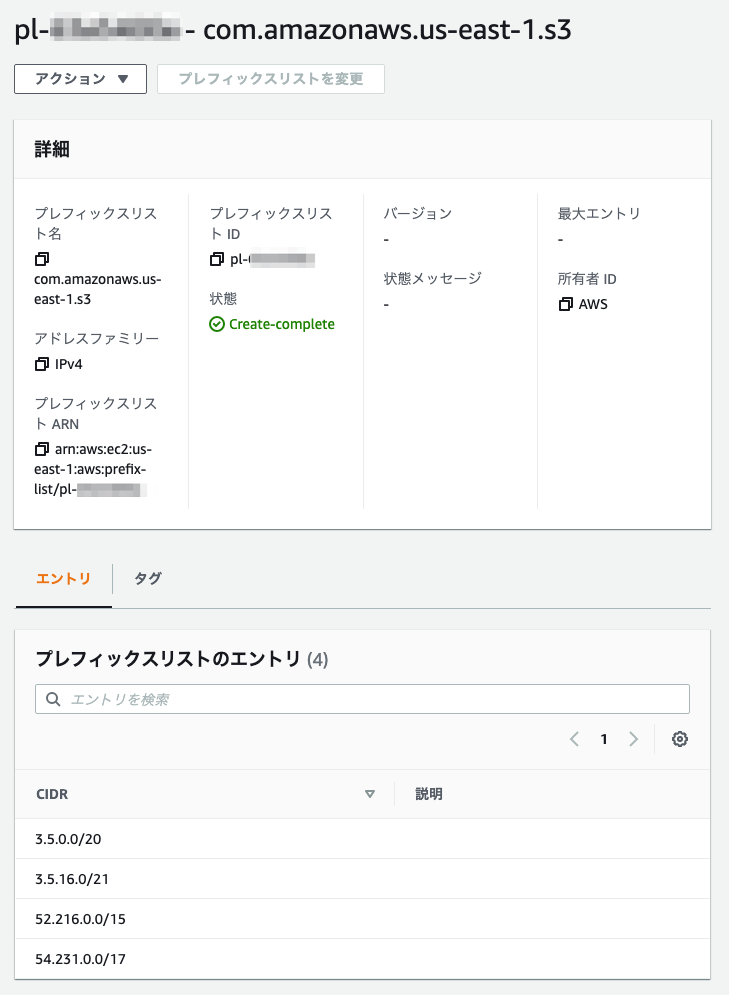Click the プレフィックスリストを変更 button

pos(271,79)
